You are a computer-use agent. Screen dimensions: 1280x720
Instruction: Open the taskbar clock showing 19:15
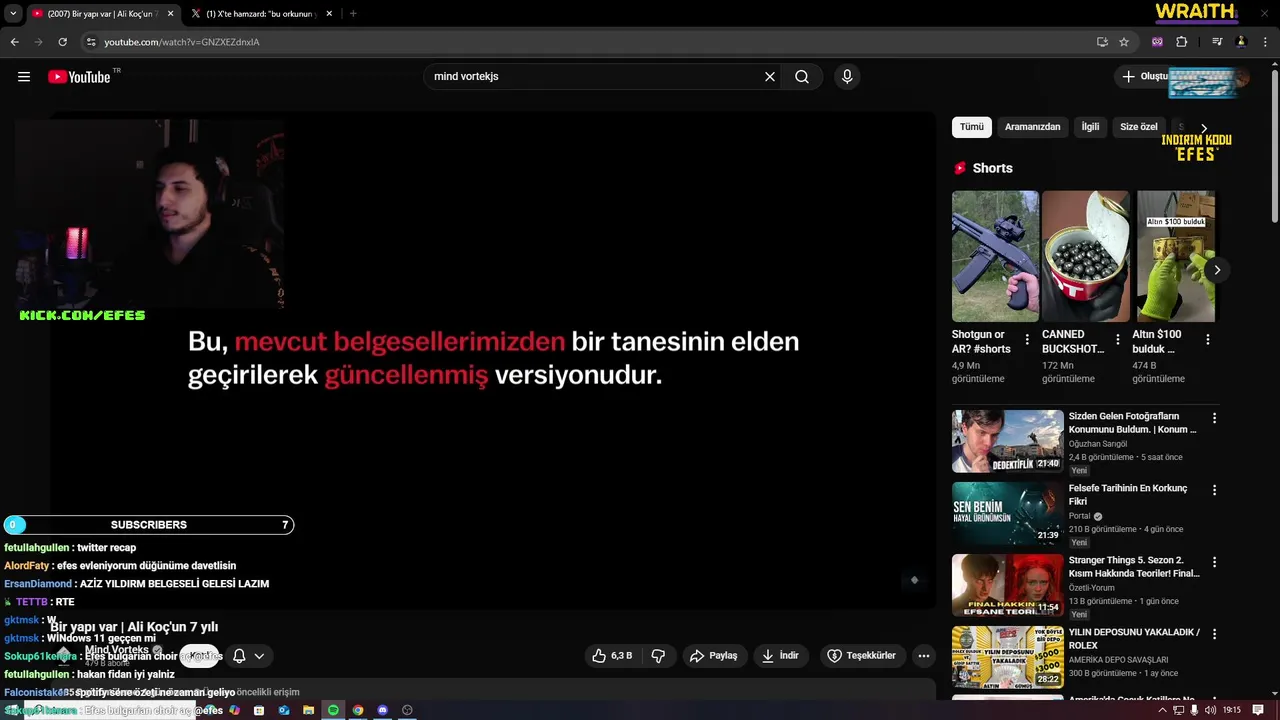1232,710
